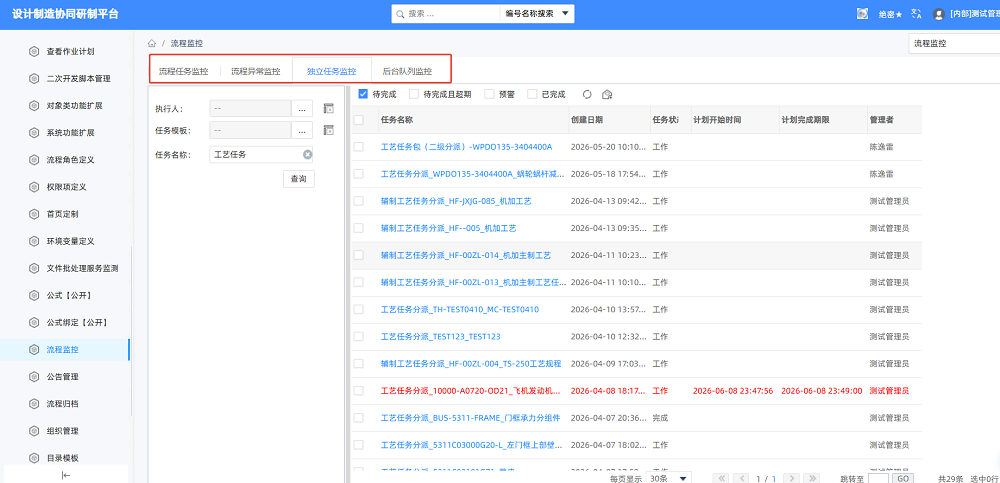This screenshot has width=1000, height=483.
Task: Click the 二次开发脚本管理 sidebar icon
Action: 34,78
